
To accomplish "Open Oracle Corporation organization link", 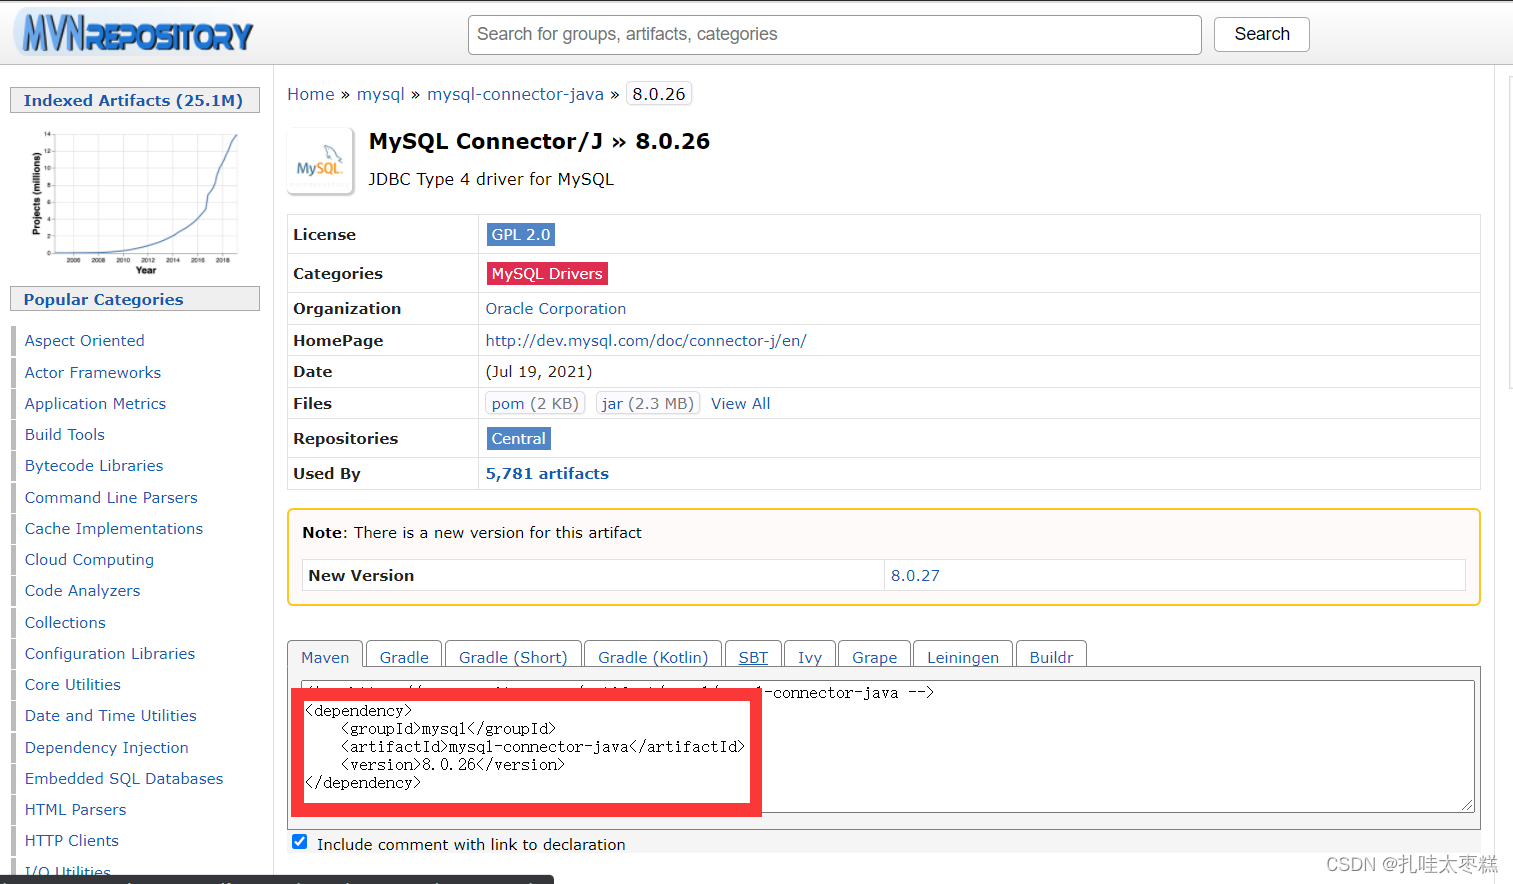I will point(556,309).
